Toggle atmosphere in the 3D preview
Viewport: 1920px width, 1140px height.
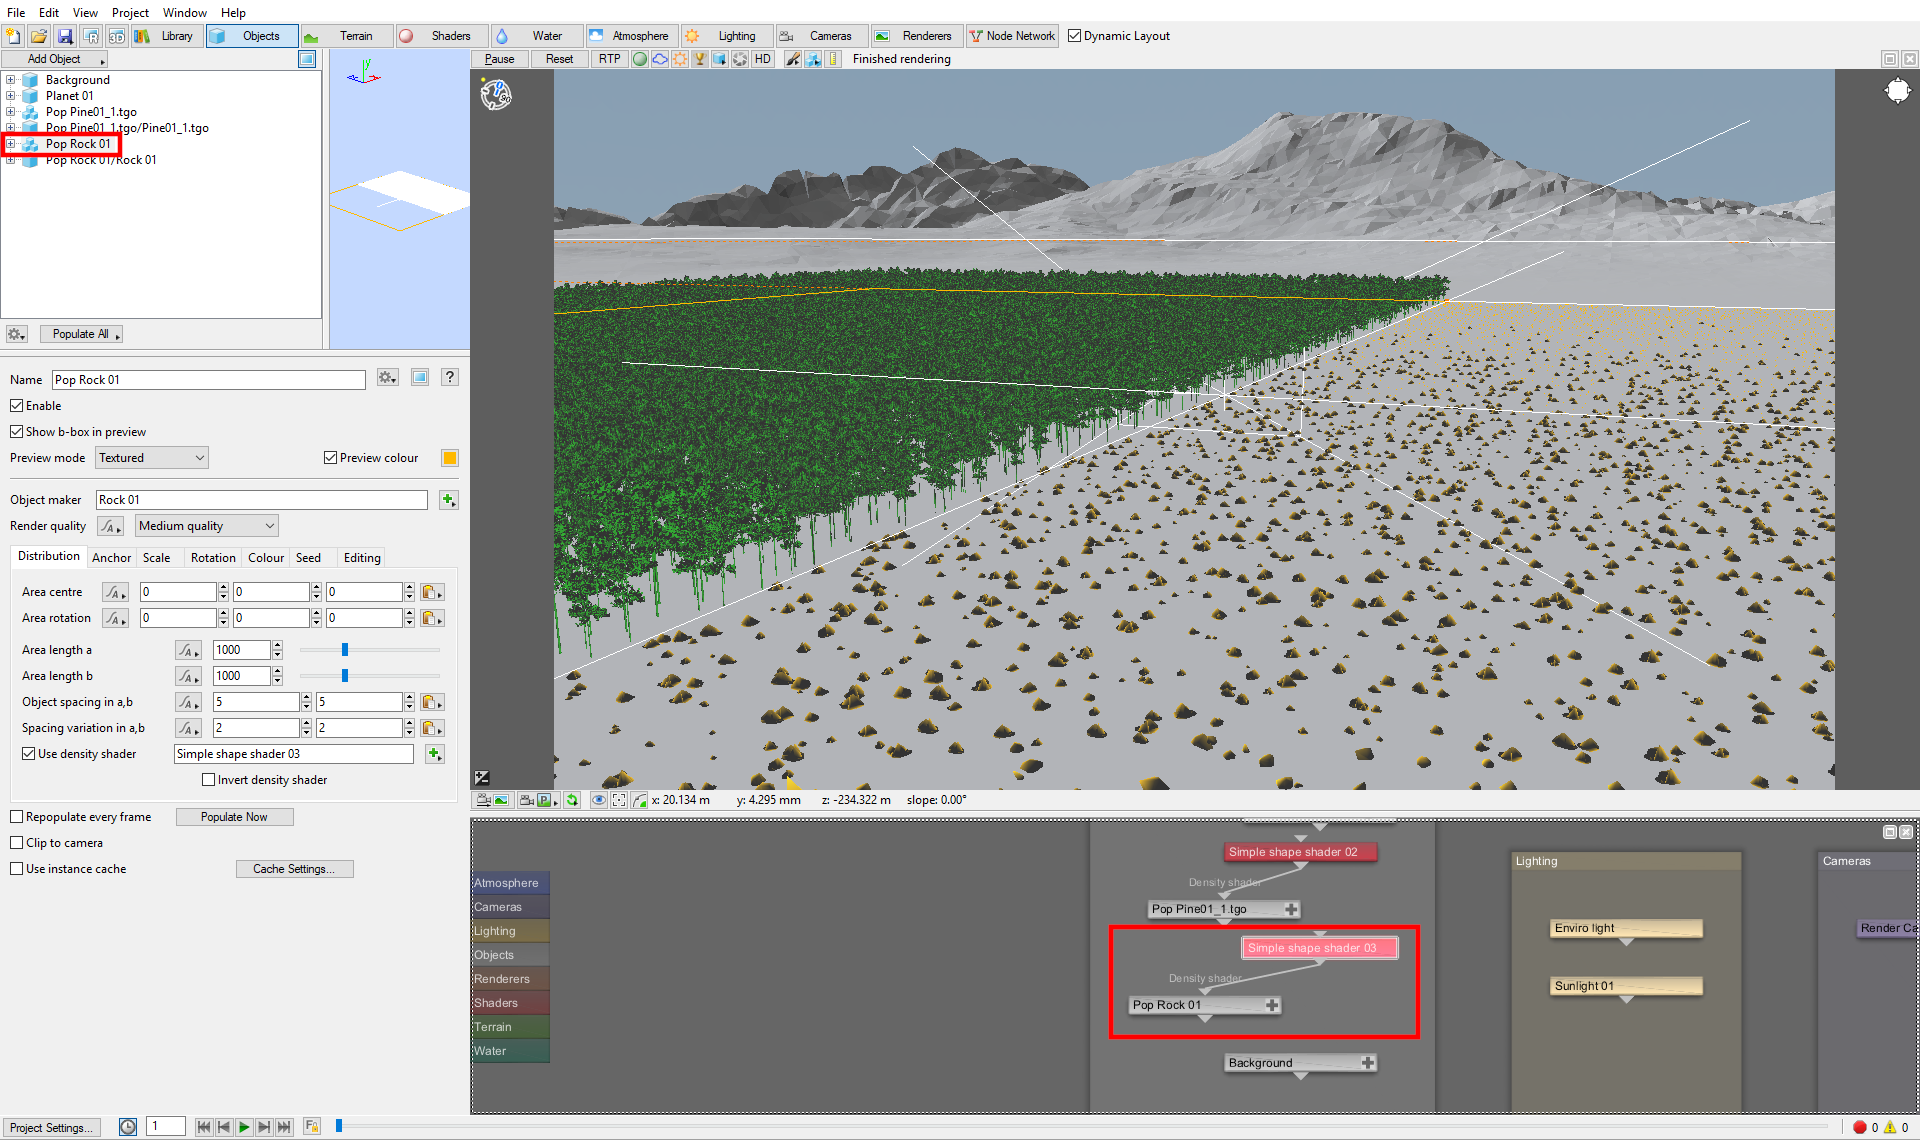coord(640,59)
